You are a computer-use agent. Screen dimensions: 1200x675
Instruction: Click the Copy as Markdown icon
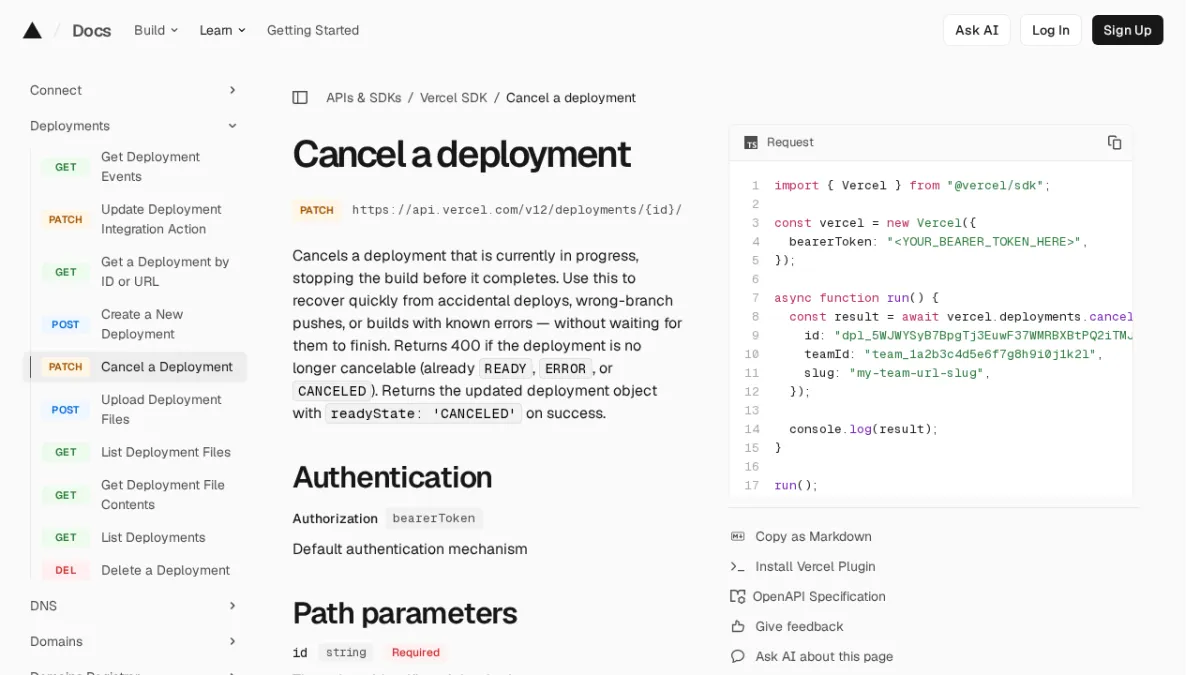[738, 537]
